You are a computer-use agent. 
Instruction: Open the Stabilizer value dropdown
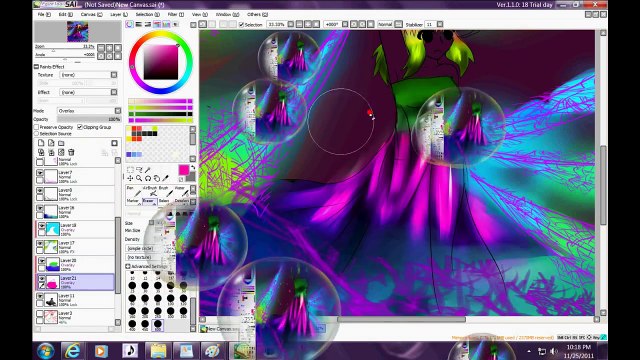coord(440,24)
